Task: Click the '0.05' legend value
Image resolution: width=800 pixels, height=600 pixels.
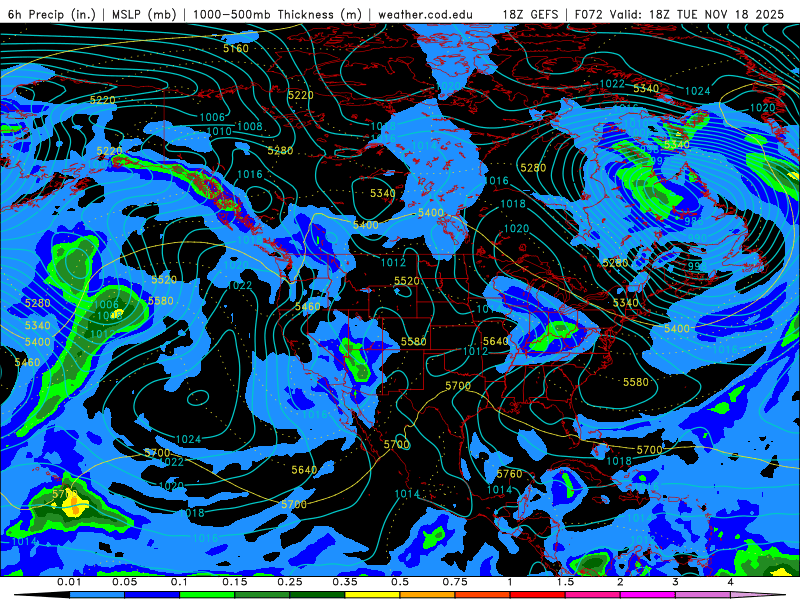Action: pos(124,582)
